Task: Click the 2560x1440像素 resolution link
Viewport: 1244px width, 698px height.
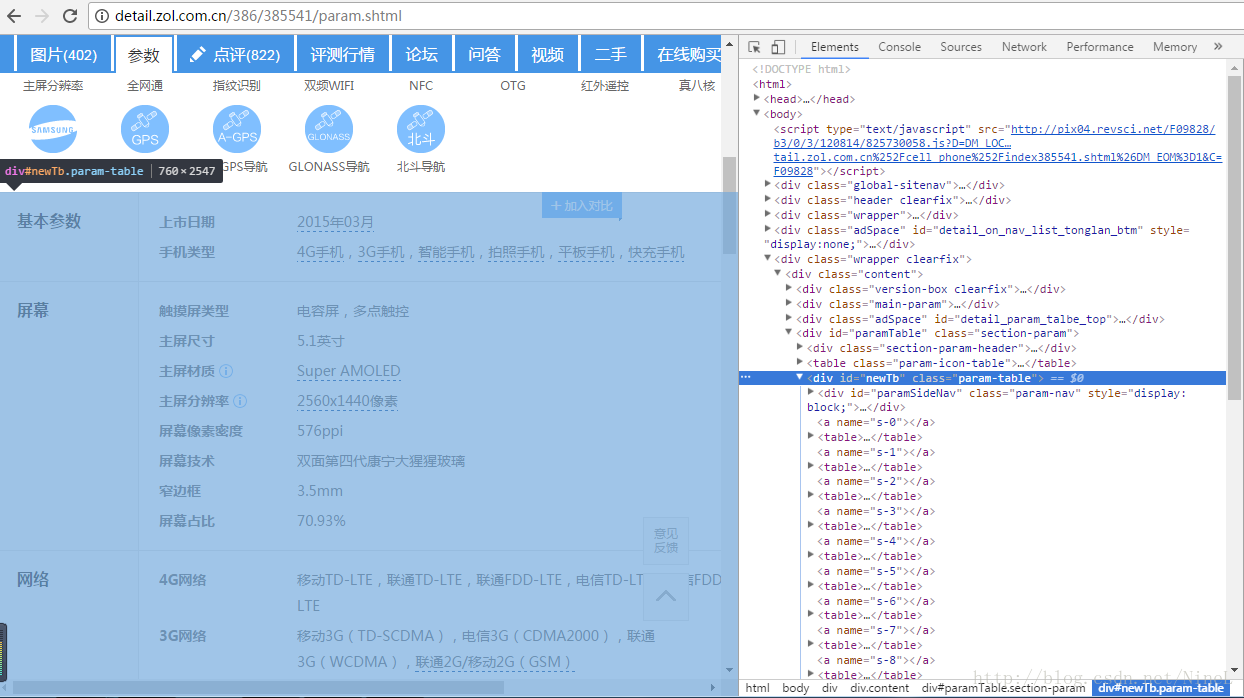Action: coord(347,401)
